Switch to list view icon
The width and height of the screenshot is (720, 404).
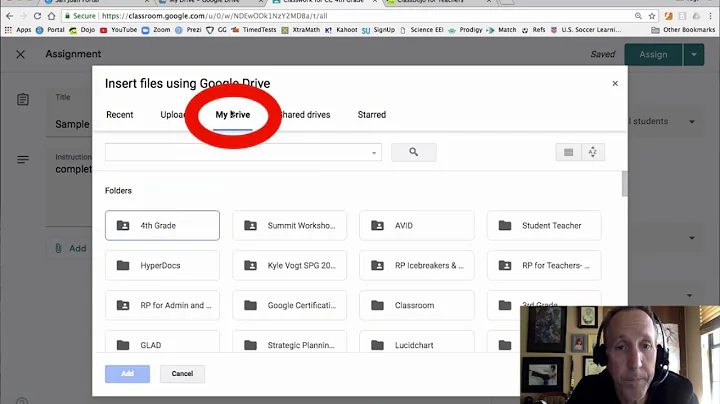(x=568, y=152)
